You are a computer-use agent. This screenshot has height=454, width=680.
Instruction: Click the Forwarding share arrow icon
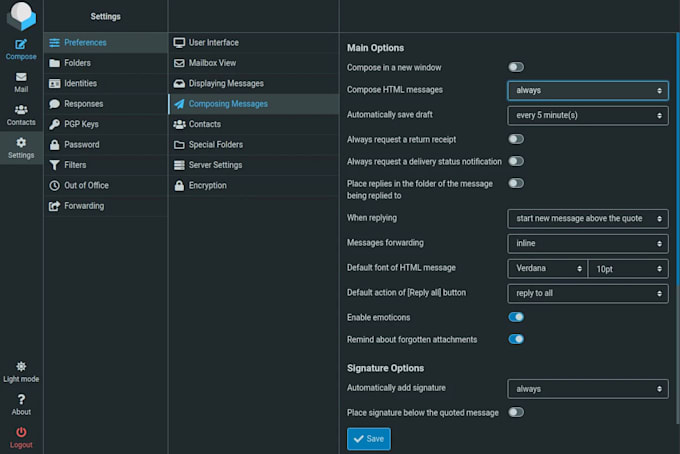click(x=54, y=206)
